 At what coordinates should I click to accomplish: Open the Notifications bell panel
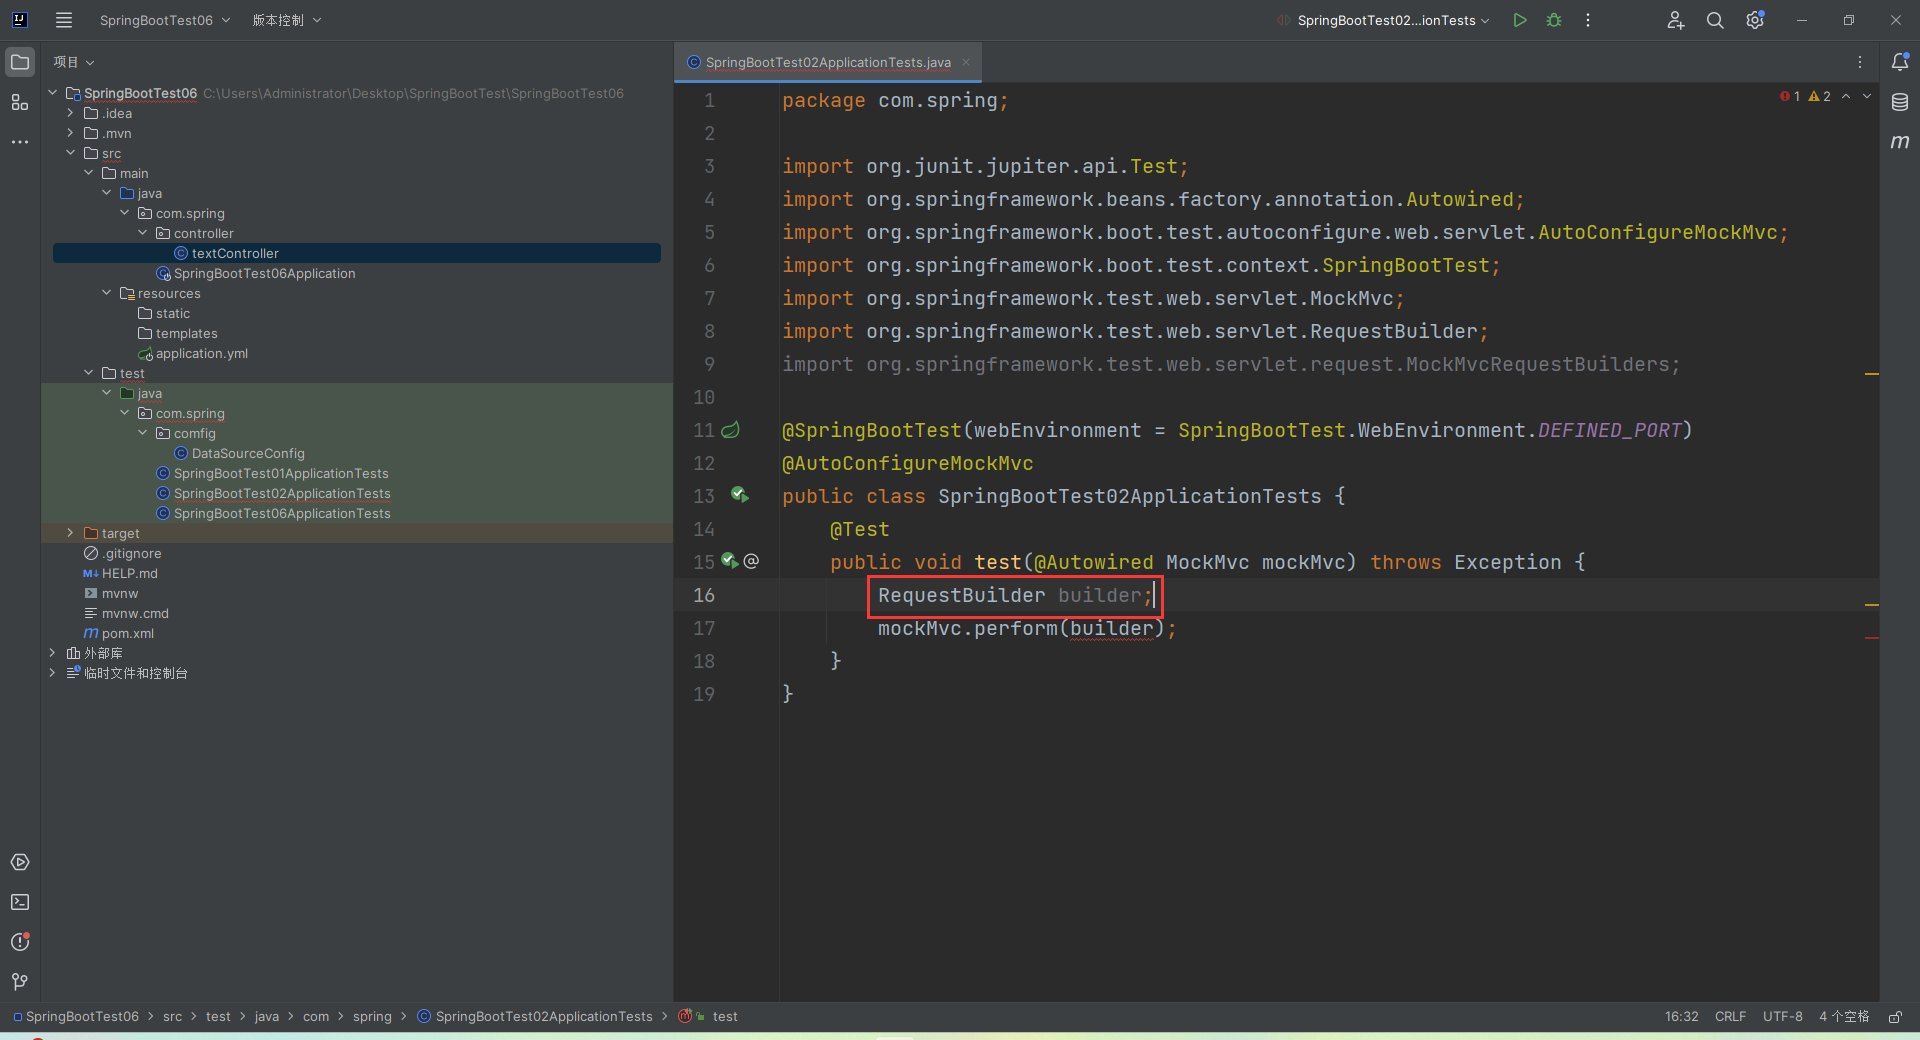click(1900, 62)
